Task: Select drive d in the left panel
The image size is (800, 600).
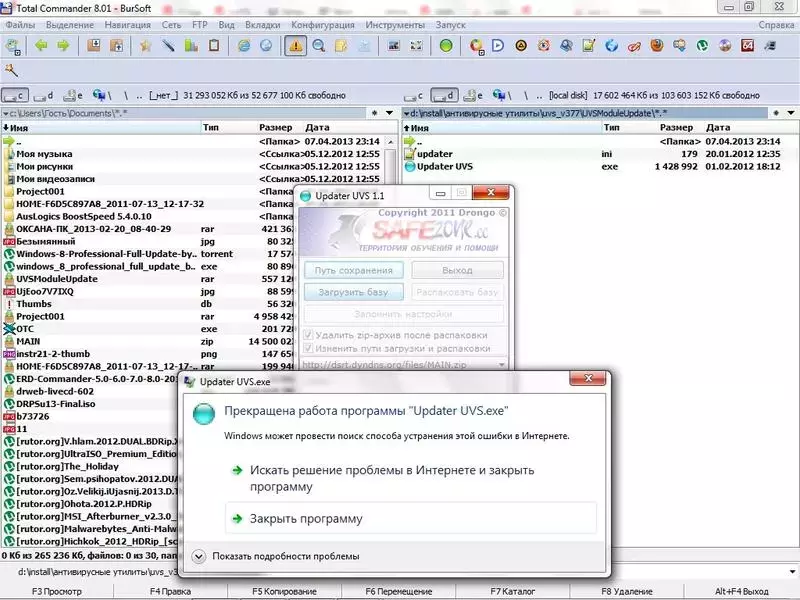Action: click(43, 95)
